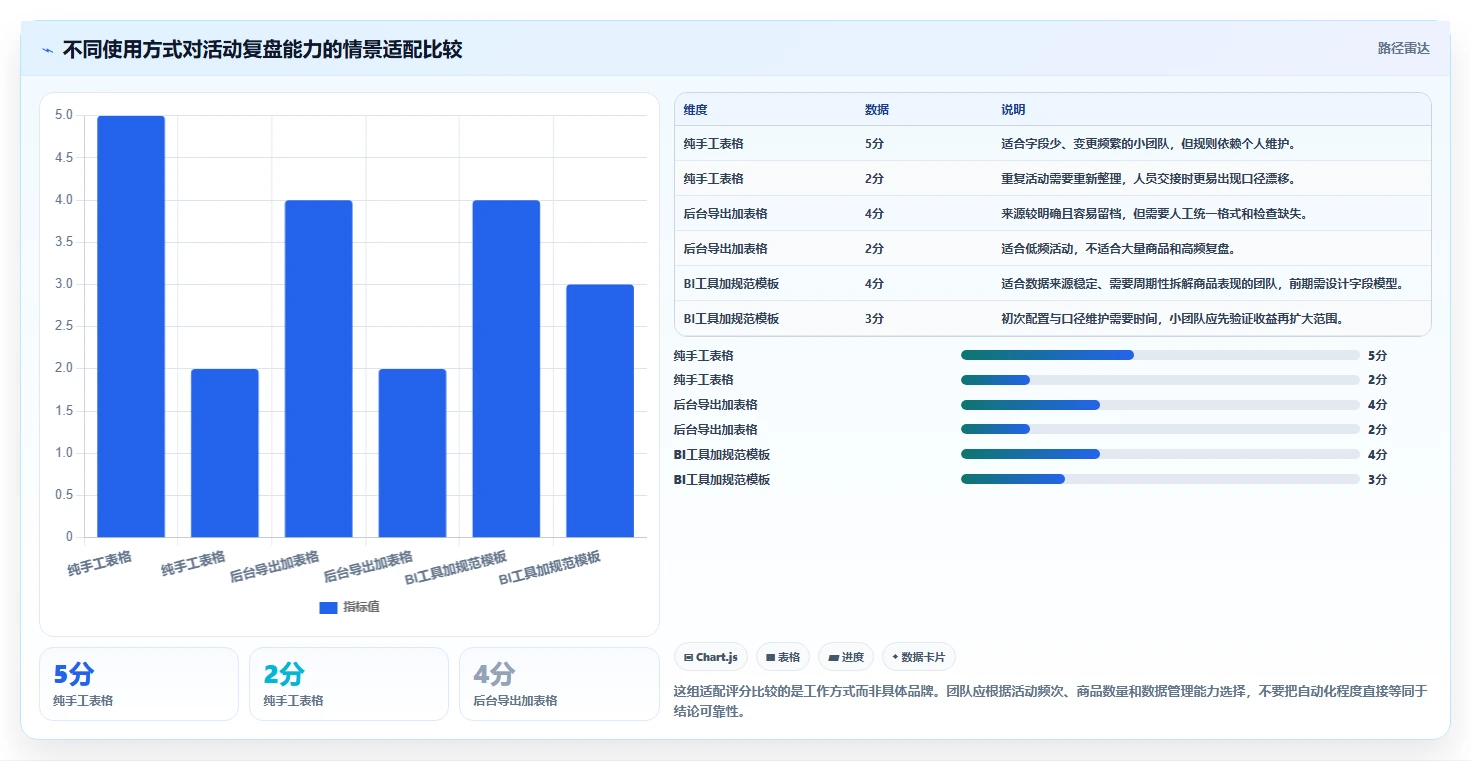Open the 5分 纯手工表格 summary card
The height and width of the screenshot is (761, 1471).
click(x=139, y=684)
